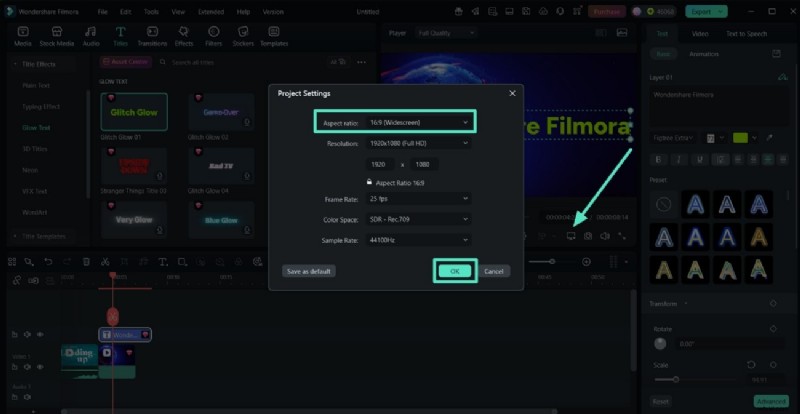The image size is (800, 414).
Task: Select the Effects toolbar icon
Action: coord(184,38)
